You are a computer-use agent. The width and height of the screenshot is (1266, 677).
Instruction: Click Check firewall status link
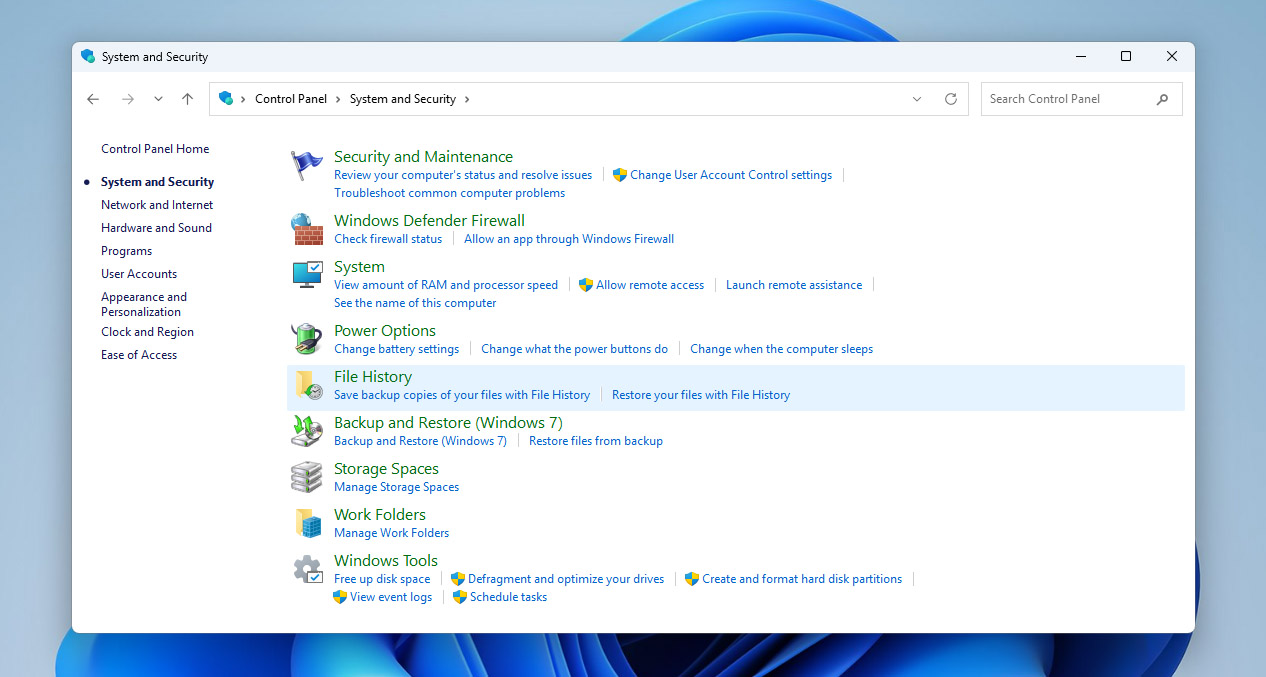click(388, 239)
